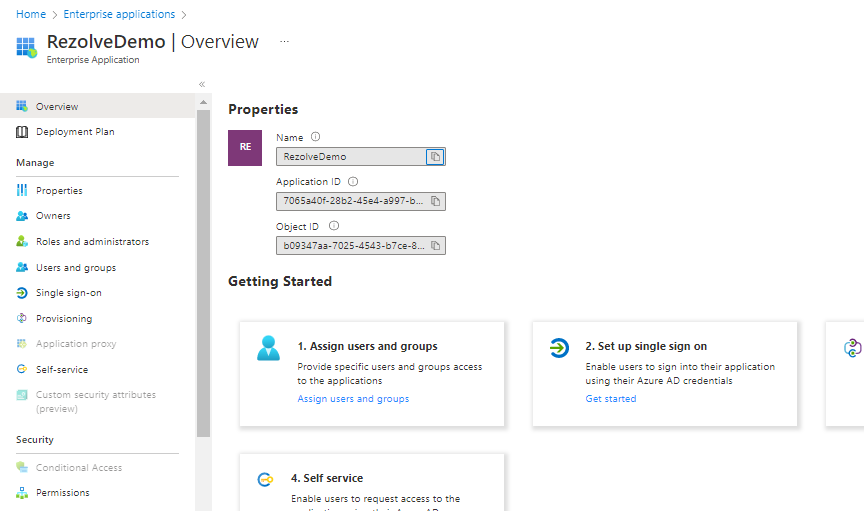864x511 pixels.
Task: Open Custom security attributes (preview)
Action: coord(97,401)
